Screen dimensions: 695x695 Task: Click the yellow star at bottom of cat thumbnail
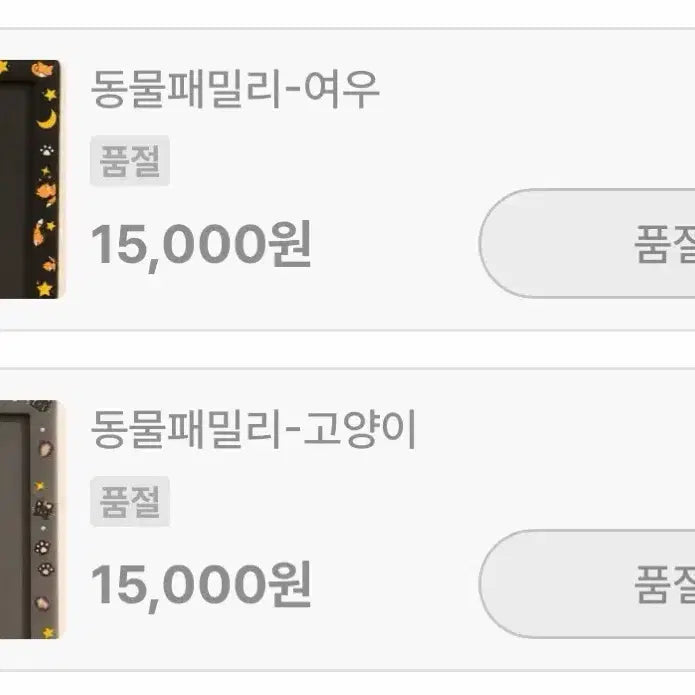[x=48, y=633]
